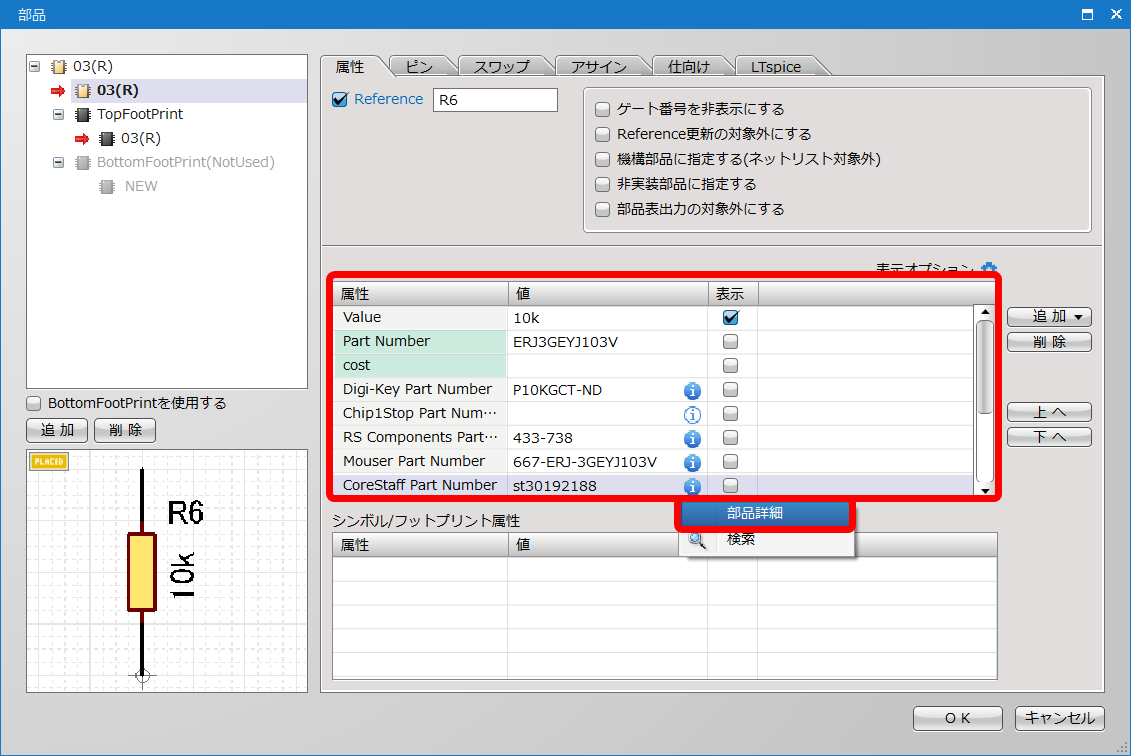Screen dimensions: 1131x756
Task: Open the 追加 dropdown button at right
Action: (1048, 317)
